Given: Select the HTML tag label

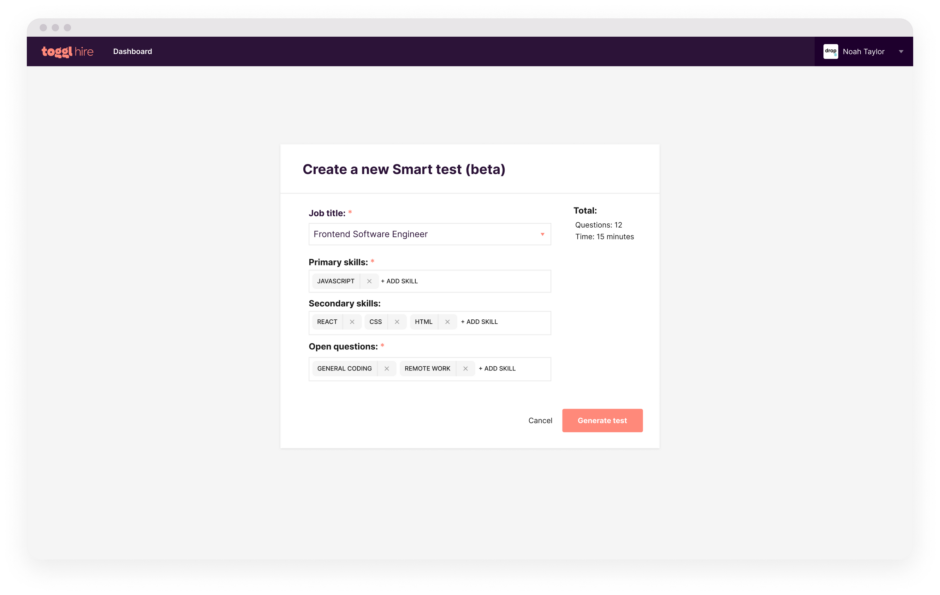Looking at the screenshot, I should tap(423, 322).
